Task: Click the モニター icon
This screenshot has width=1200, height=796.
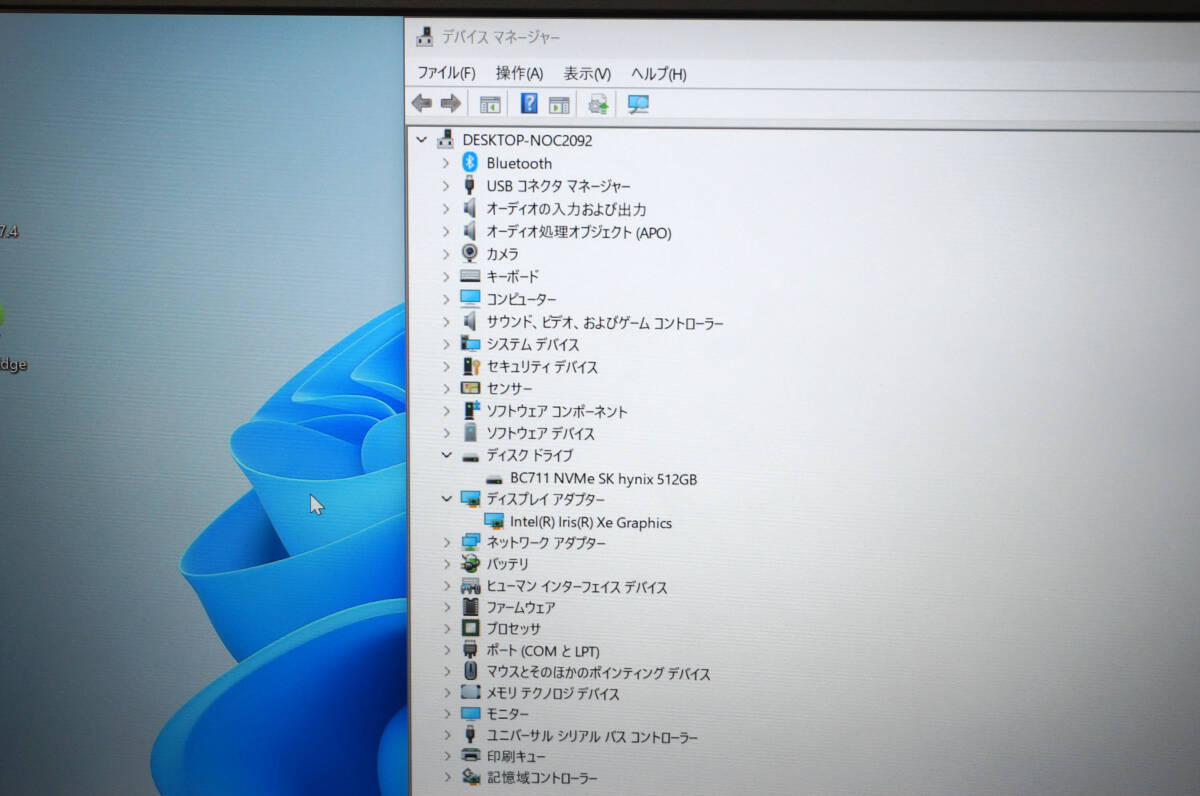Action: [471, 714]
